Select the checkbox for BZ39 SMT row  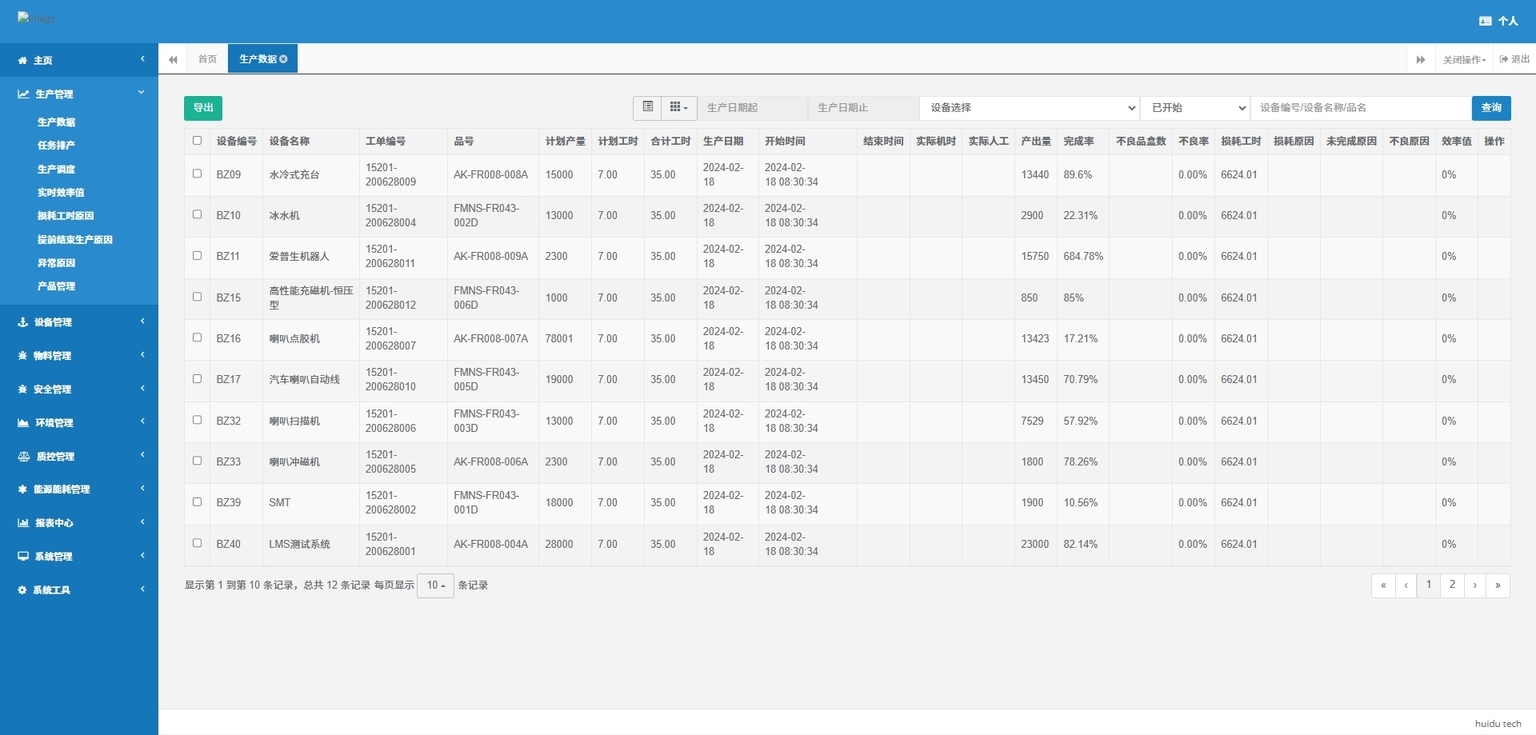[197, 502]
